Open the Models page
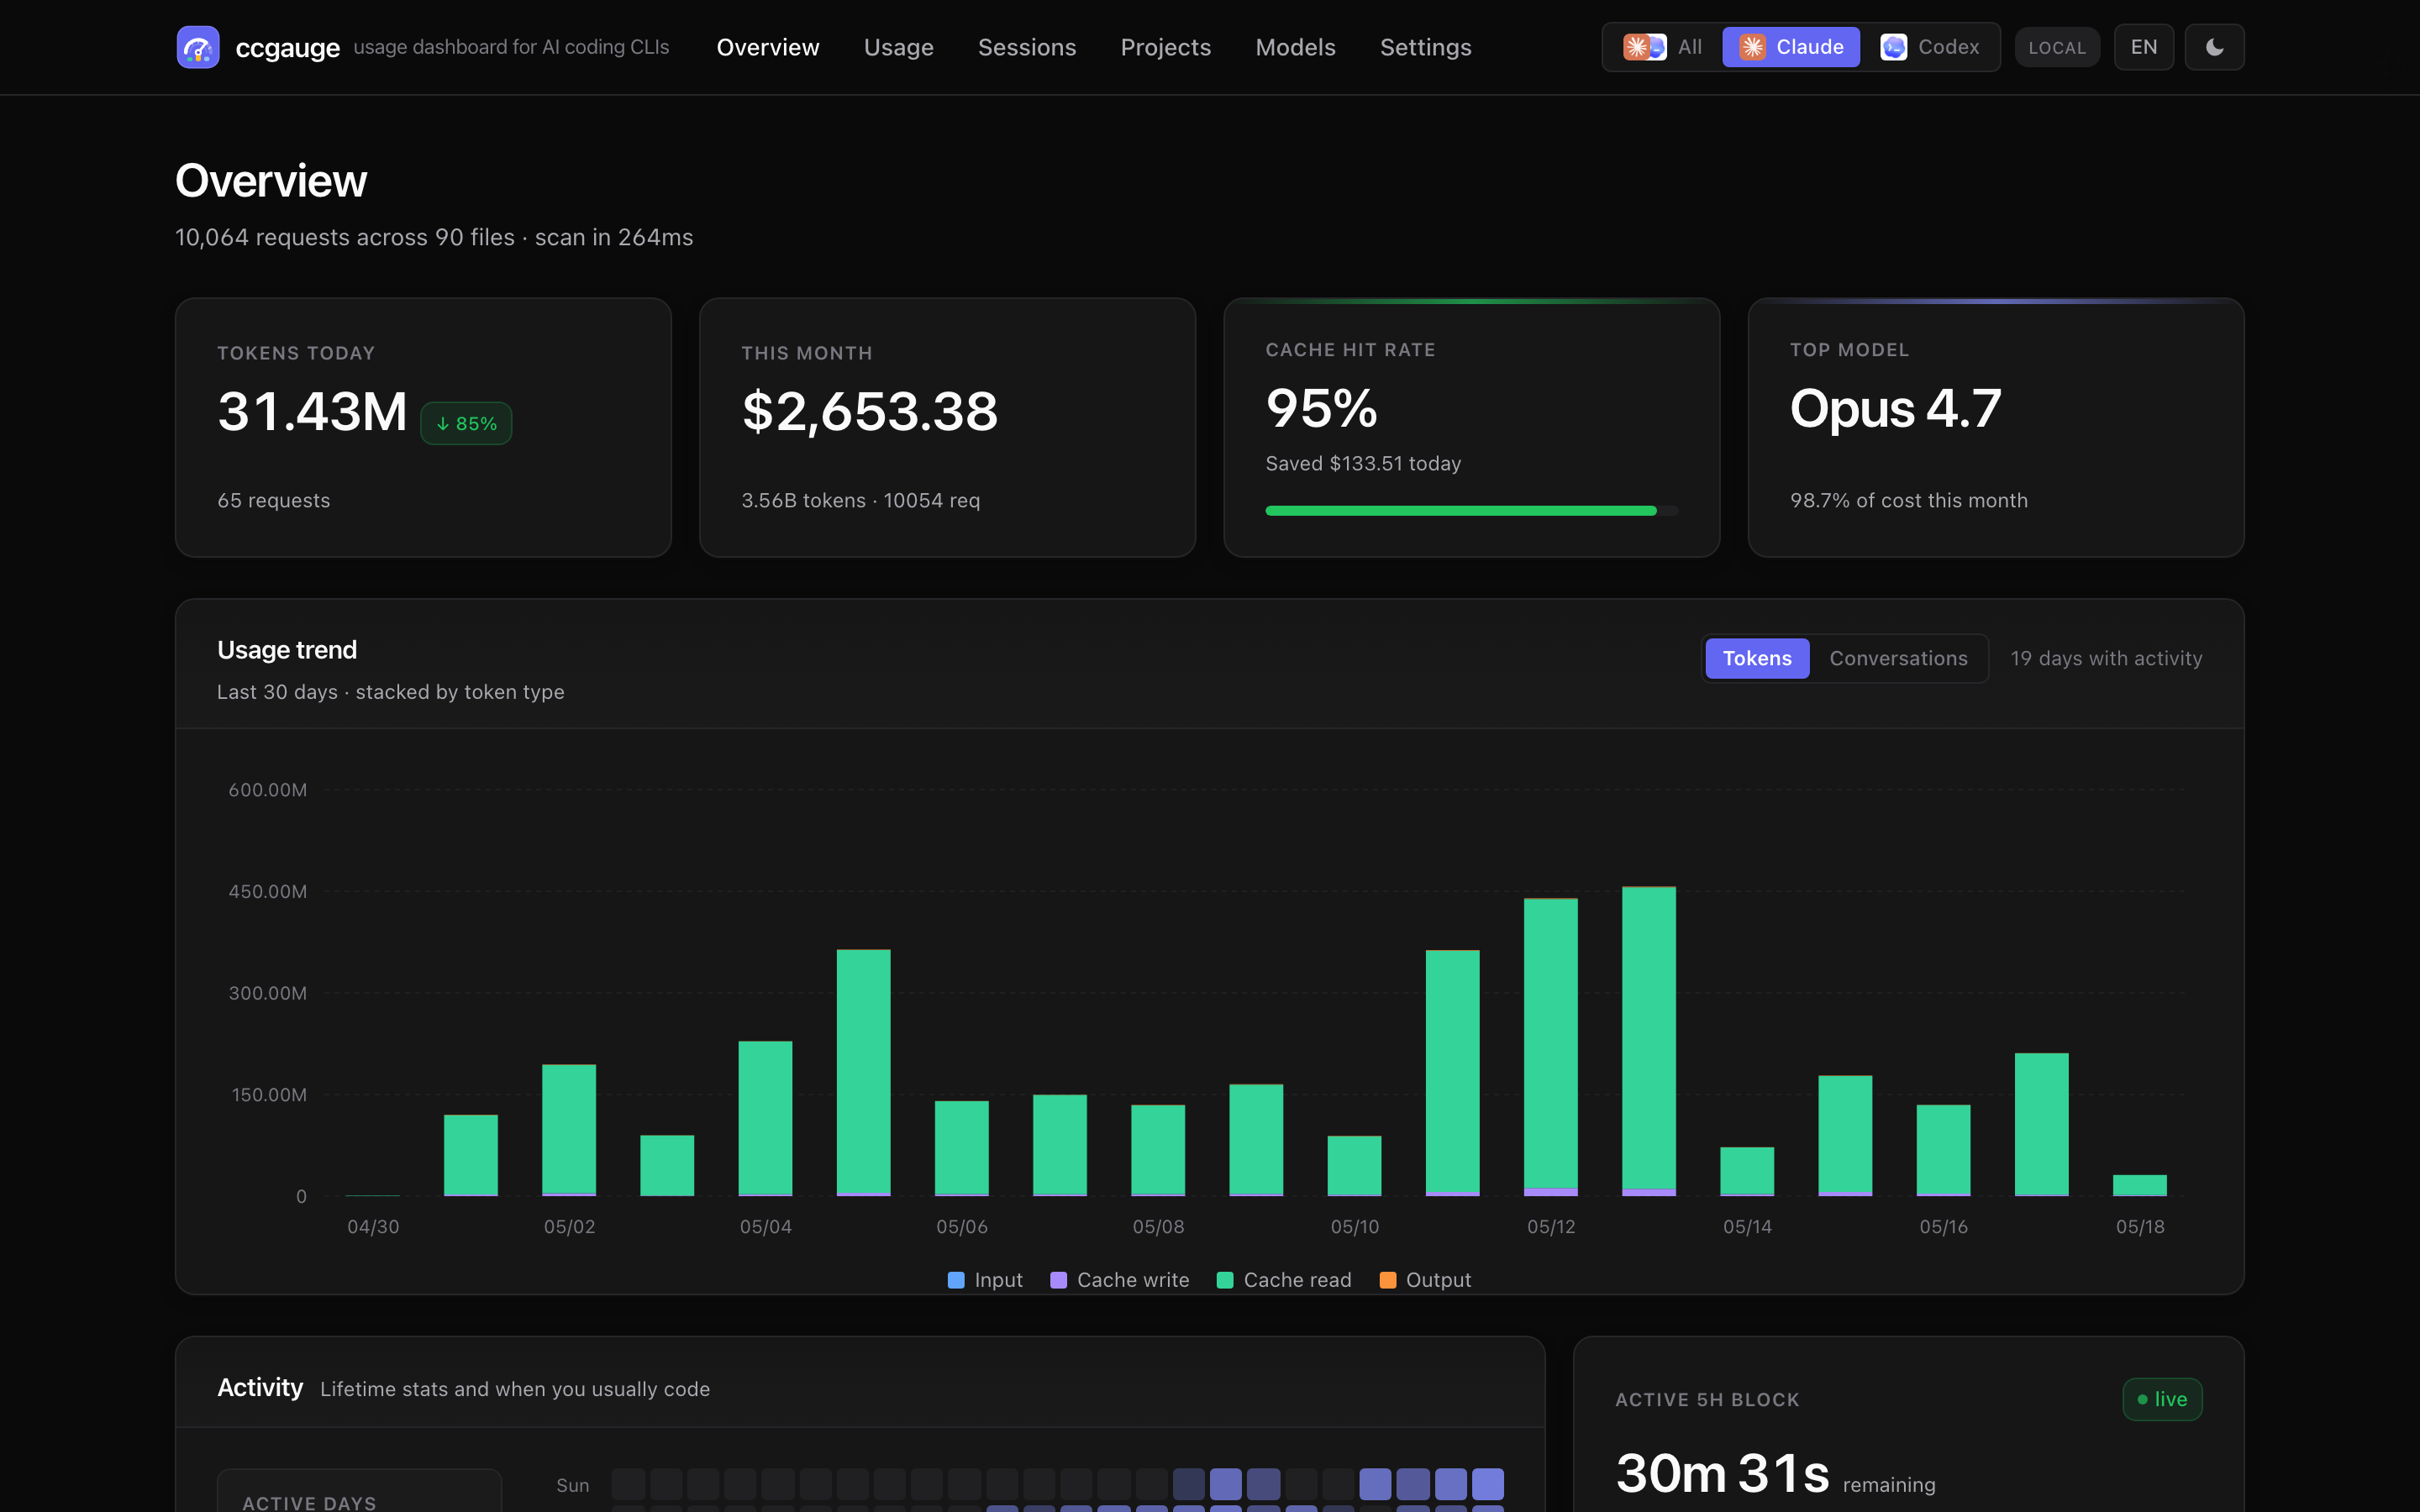The image size is (2420, 1512). [1295, 47]
